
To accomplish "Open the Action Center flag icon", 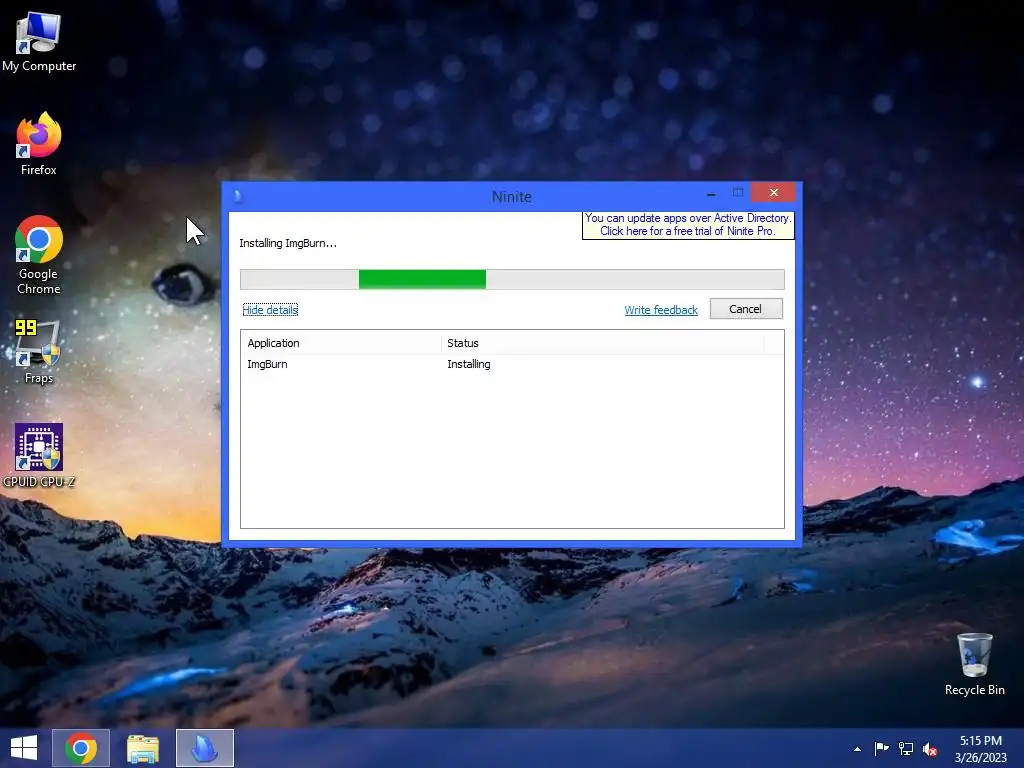I will (881, 749).
